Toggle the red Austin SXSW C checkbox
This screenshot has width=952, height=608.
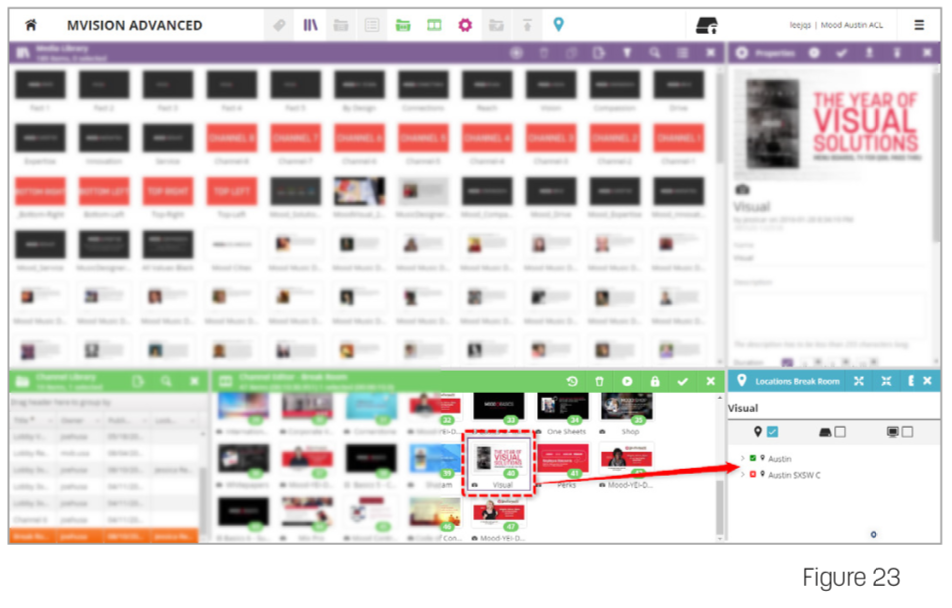[753, 474]
